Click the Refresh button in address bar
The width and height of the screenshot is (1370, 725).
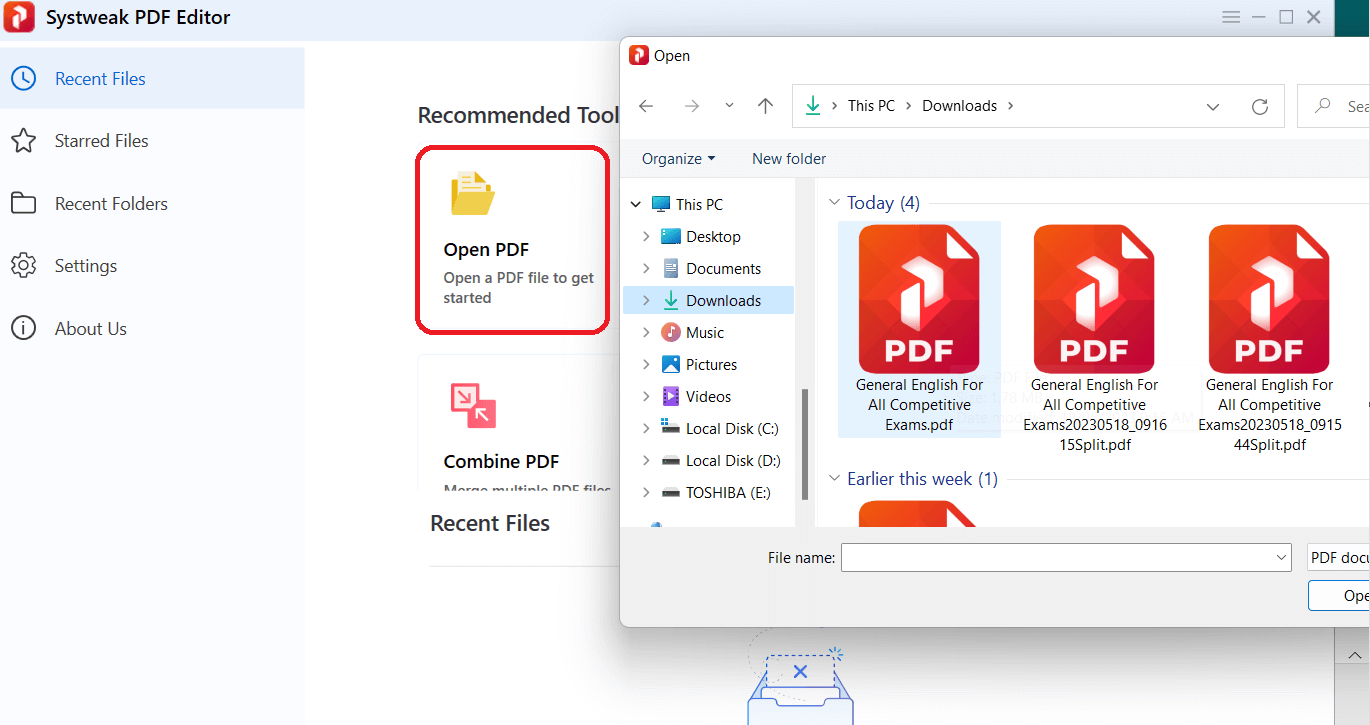coord(1260,106)
